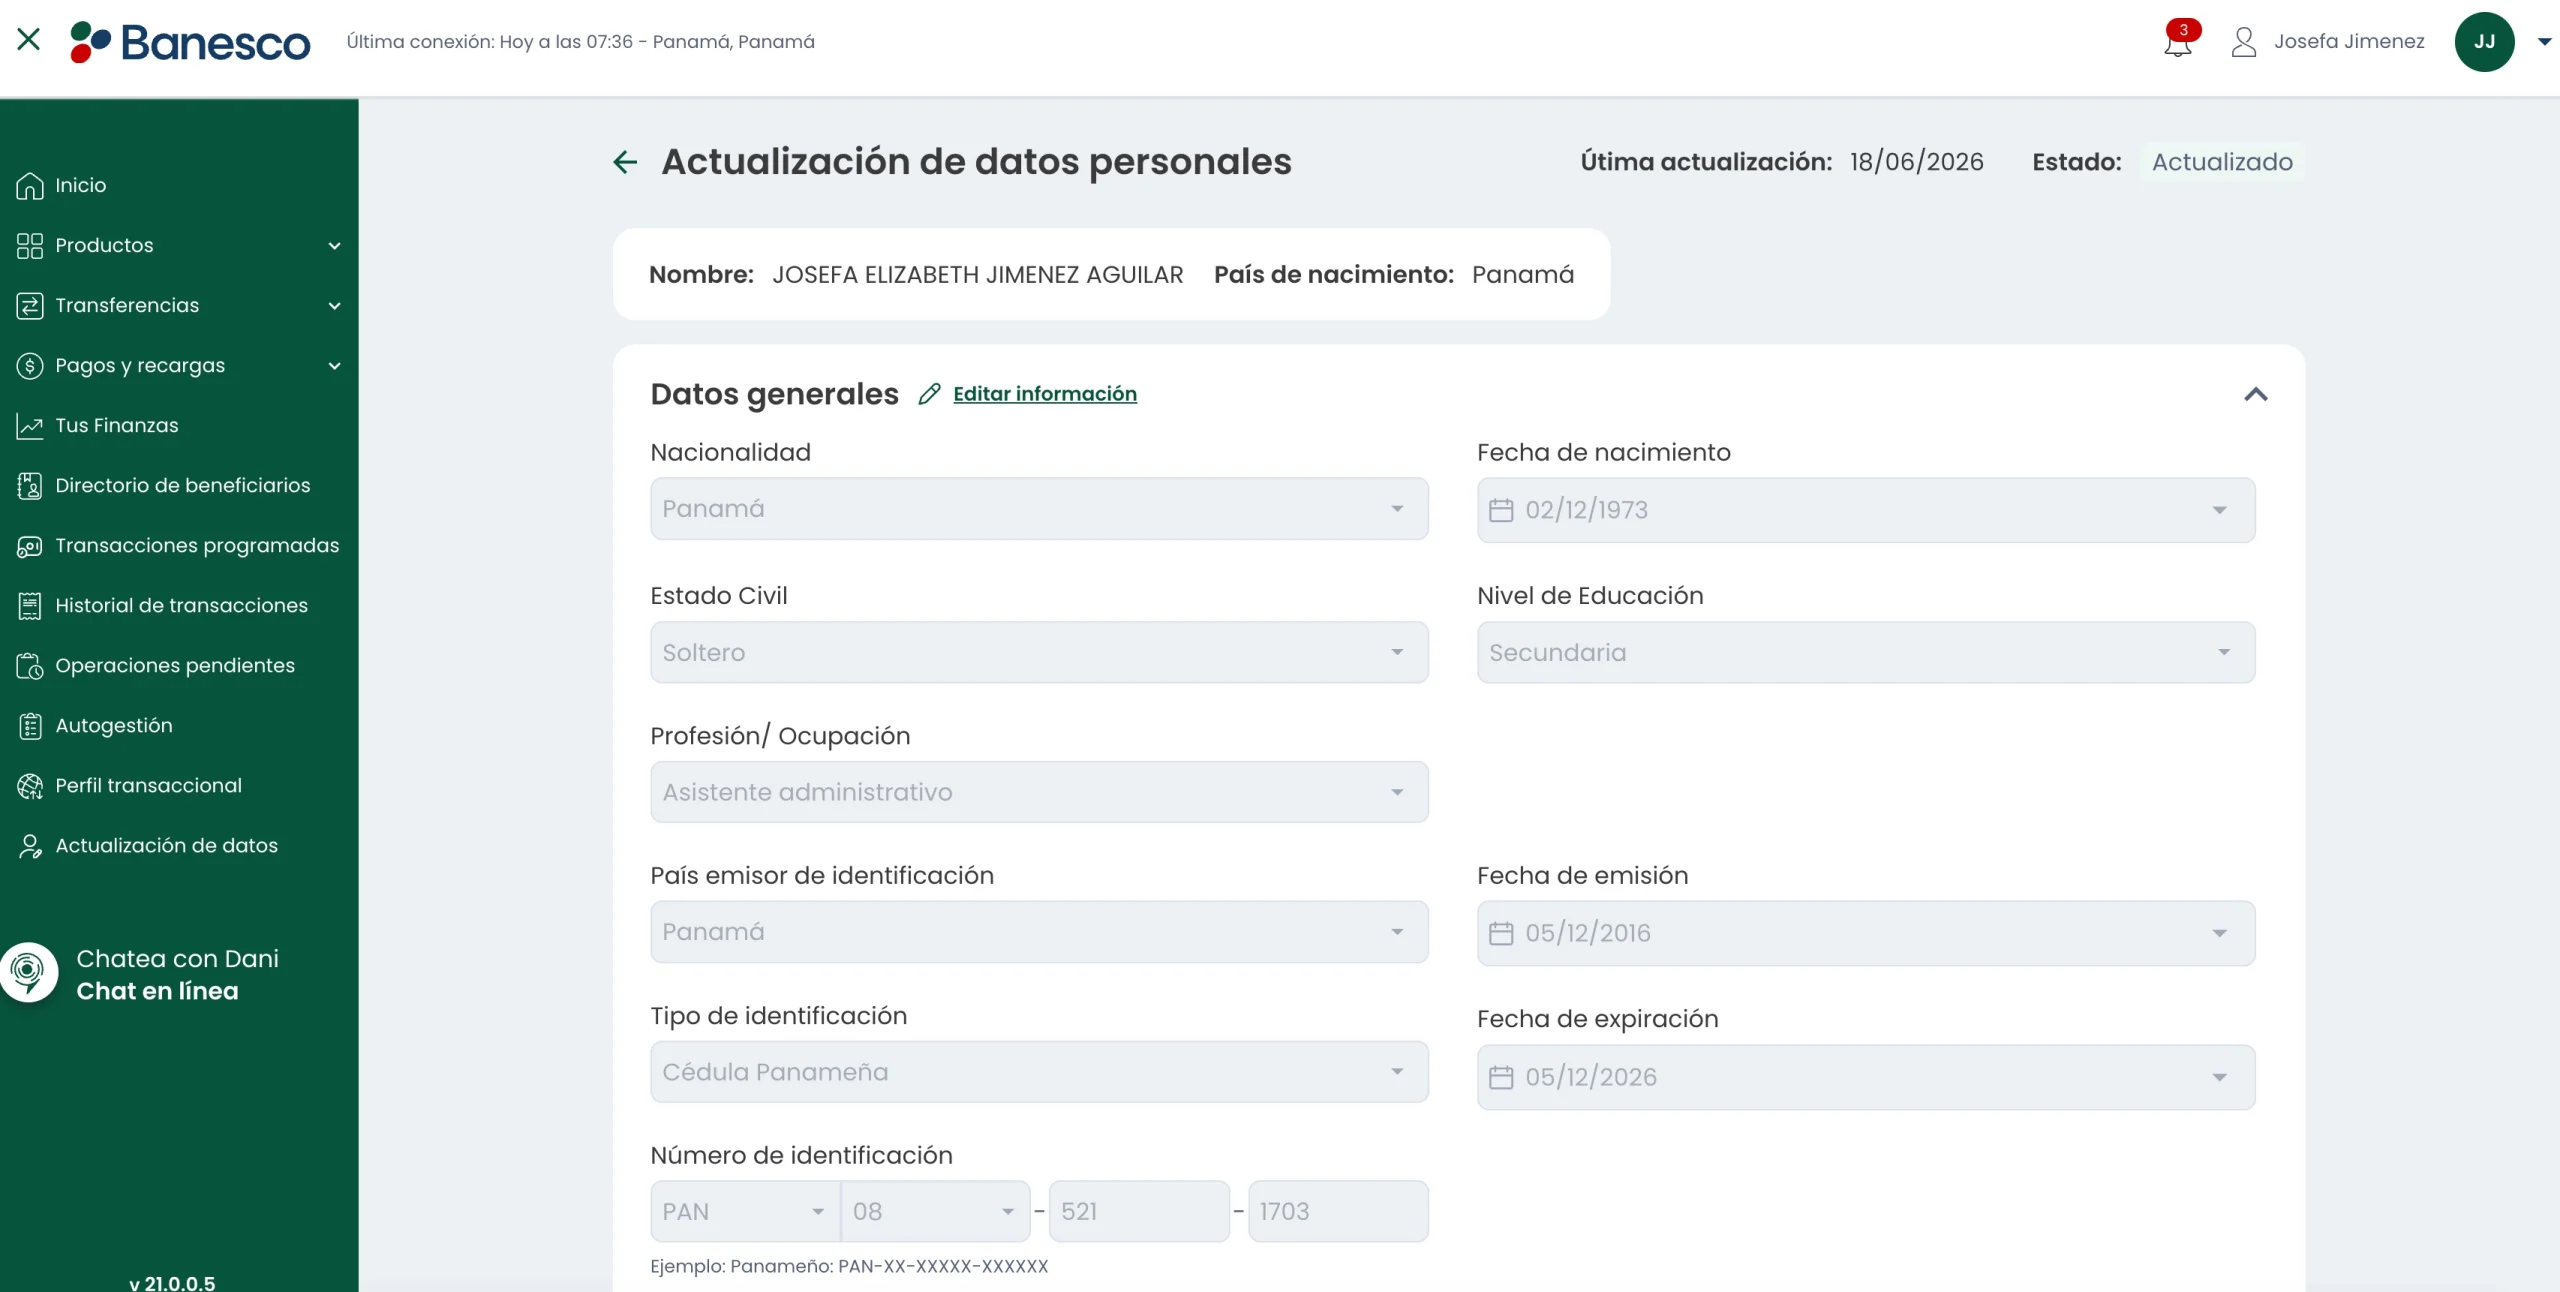This screenshot has width=2560, height=1292.
Task: Click the Perfil transaccional icon
Action: point(30,785)
